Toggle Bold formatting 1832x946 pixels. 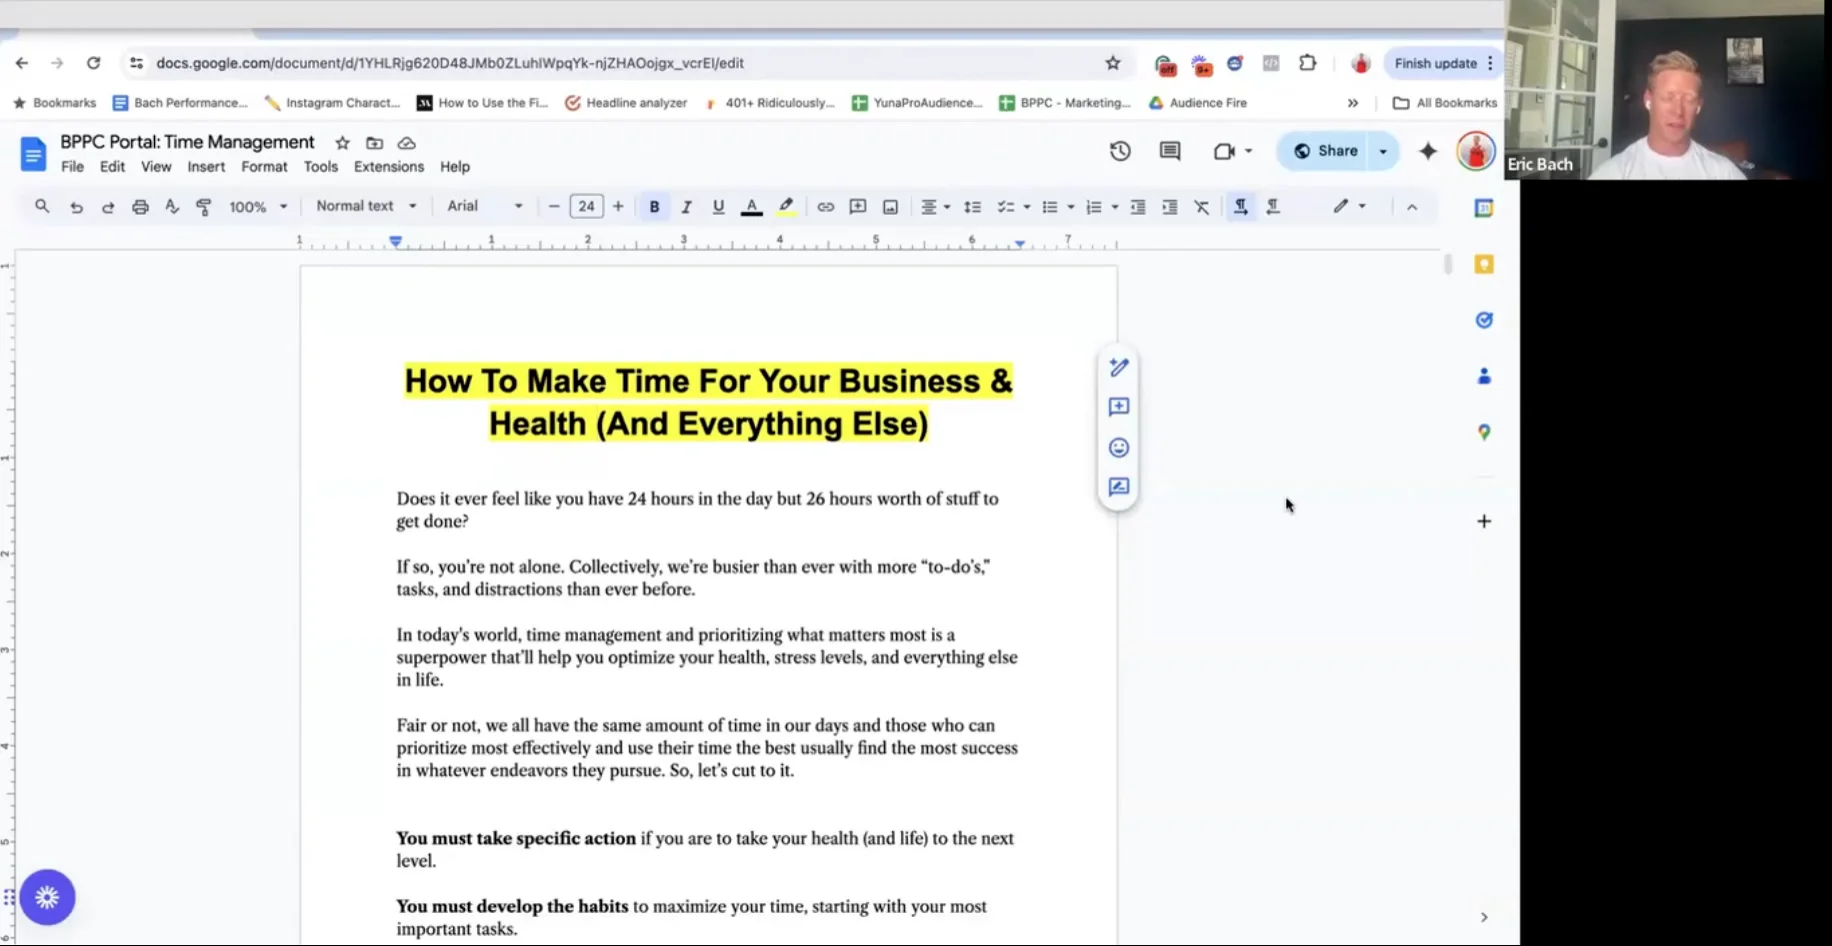pos(654,207)
